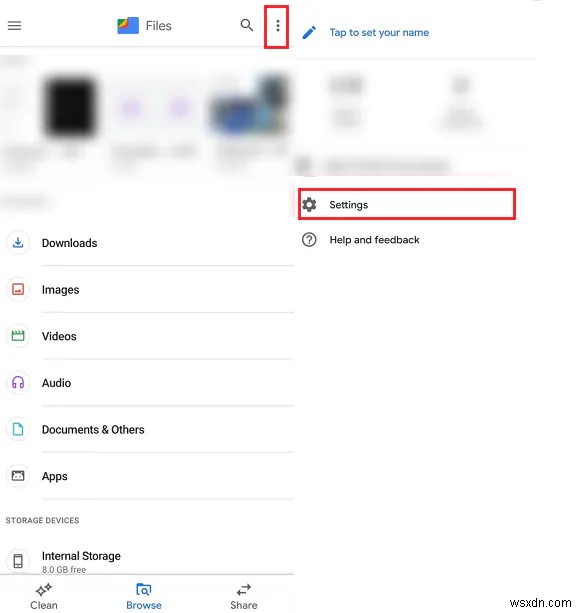
Task: Open the Images category
Action: click(147, 289)
